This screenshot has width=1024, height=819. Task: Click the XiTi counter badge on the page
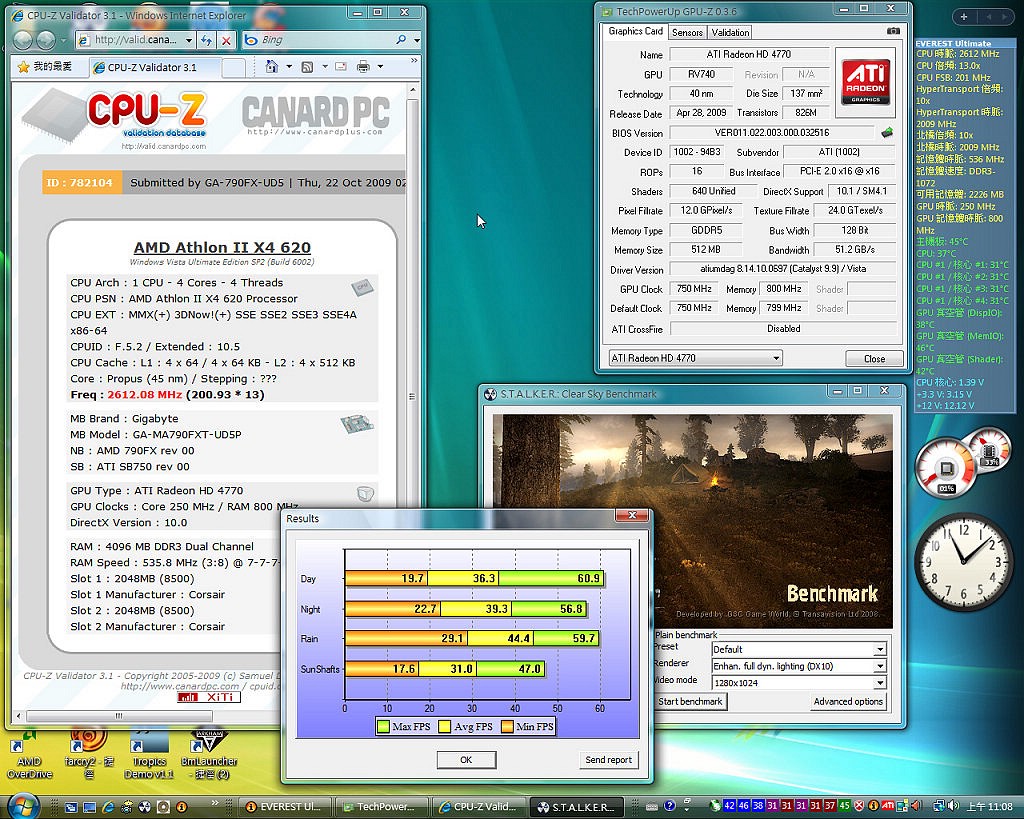click(x=208, y=697)
